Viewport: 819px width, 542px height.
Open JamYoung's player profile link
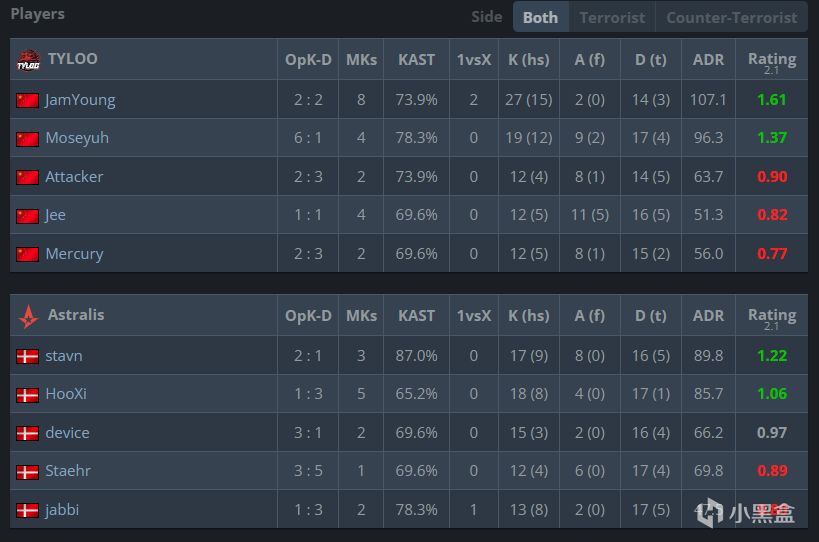(x=80, y=100)
